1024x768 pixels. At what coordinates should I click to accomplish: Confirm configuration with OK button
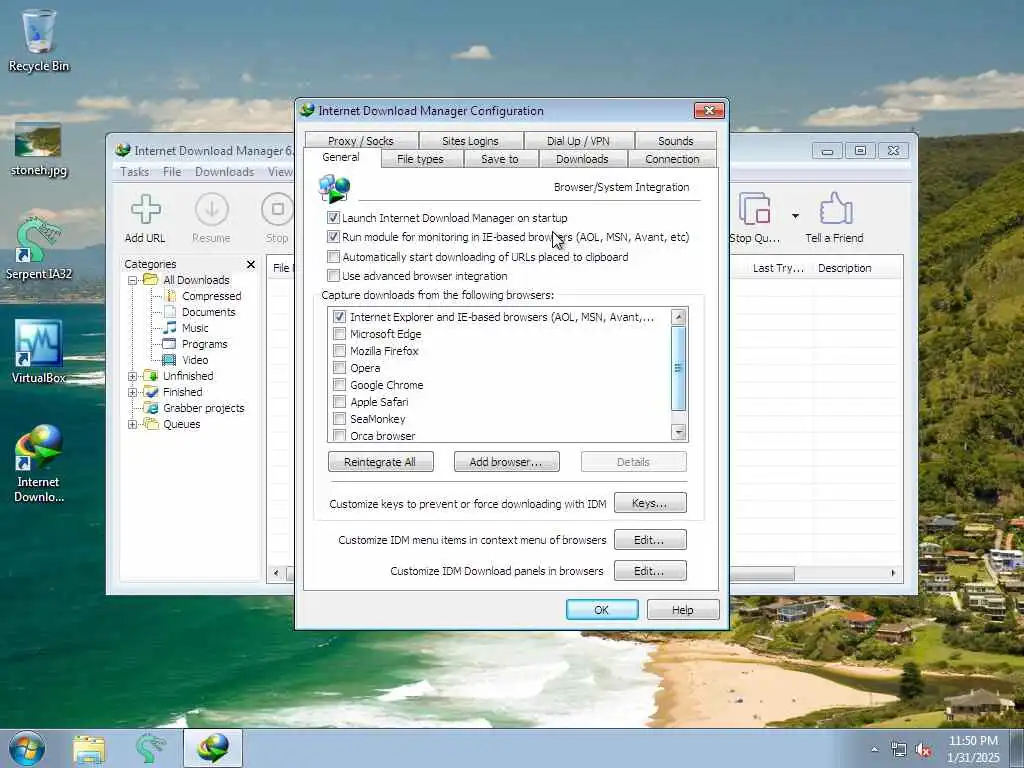click(601, 609)
